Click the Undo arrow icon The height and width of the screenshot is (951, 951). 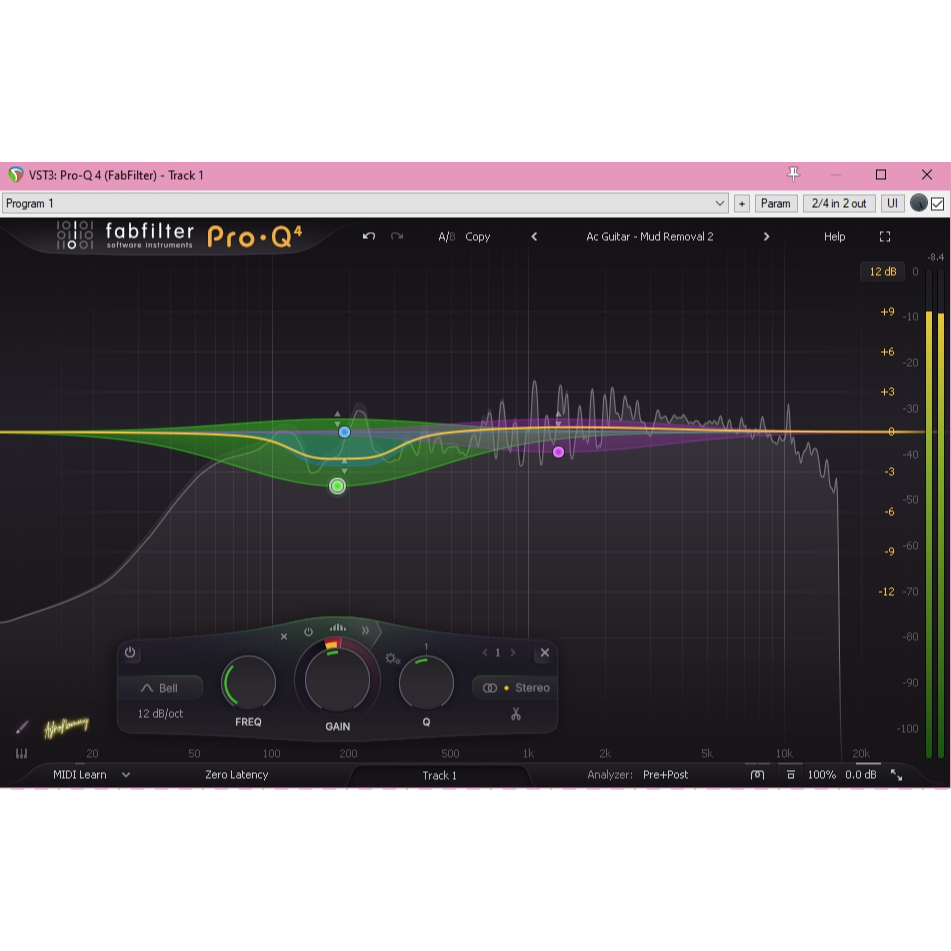coord(369,237)
